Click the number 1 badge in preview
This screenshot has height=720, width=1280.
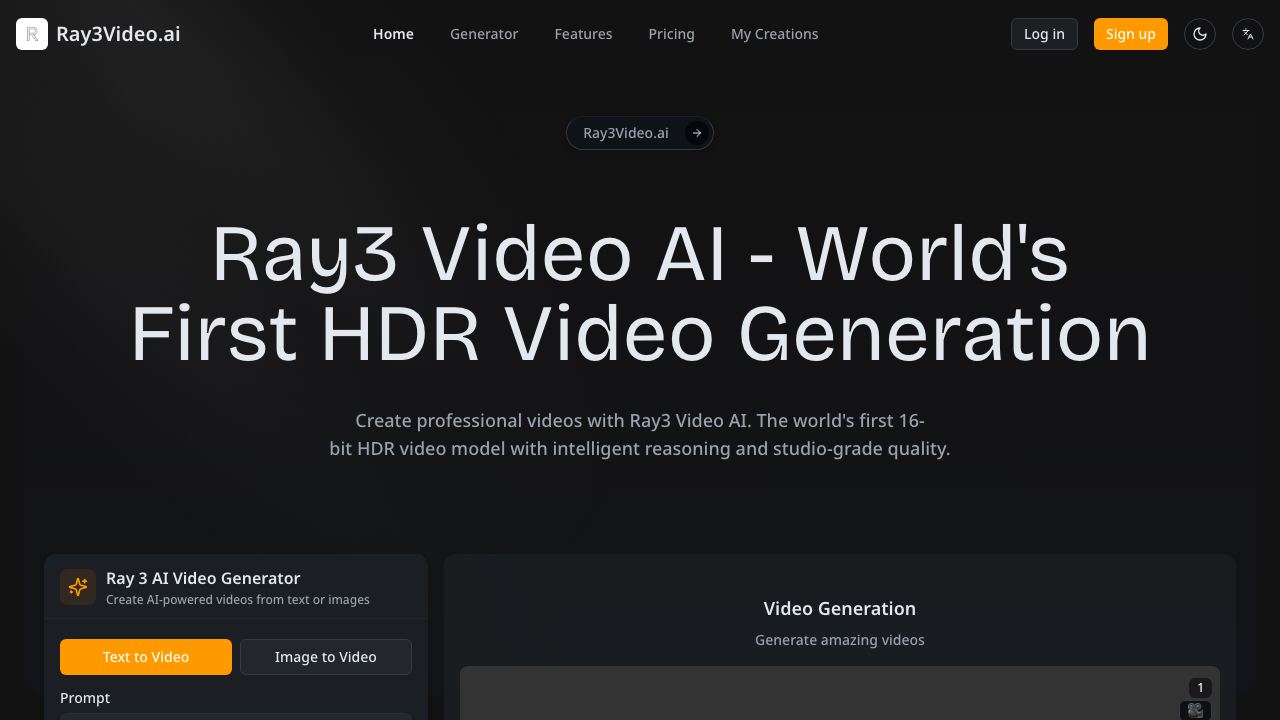coord(1200,688)
